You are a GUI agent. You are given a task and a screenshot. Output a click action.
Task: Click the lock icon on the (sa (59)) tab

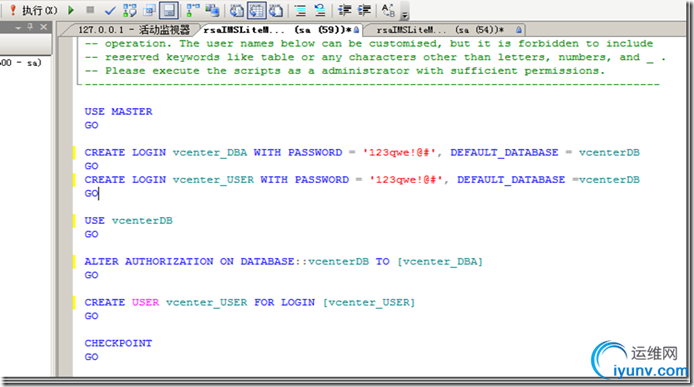[x=356, y=30]
